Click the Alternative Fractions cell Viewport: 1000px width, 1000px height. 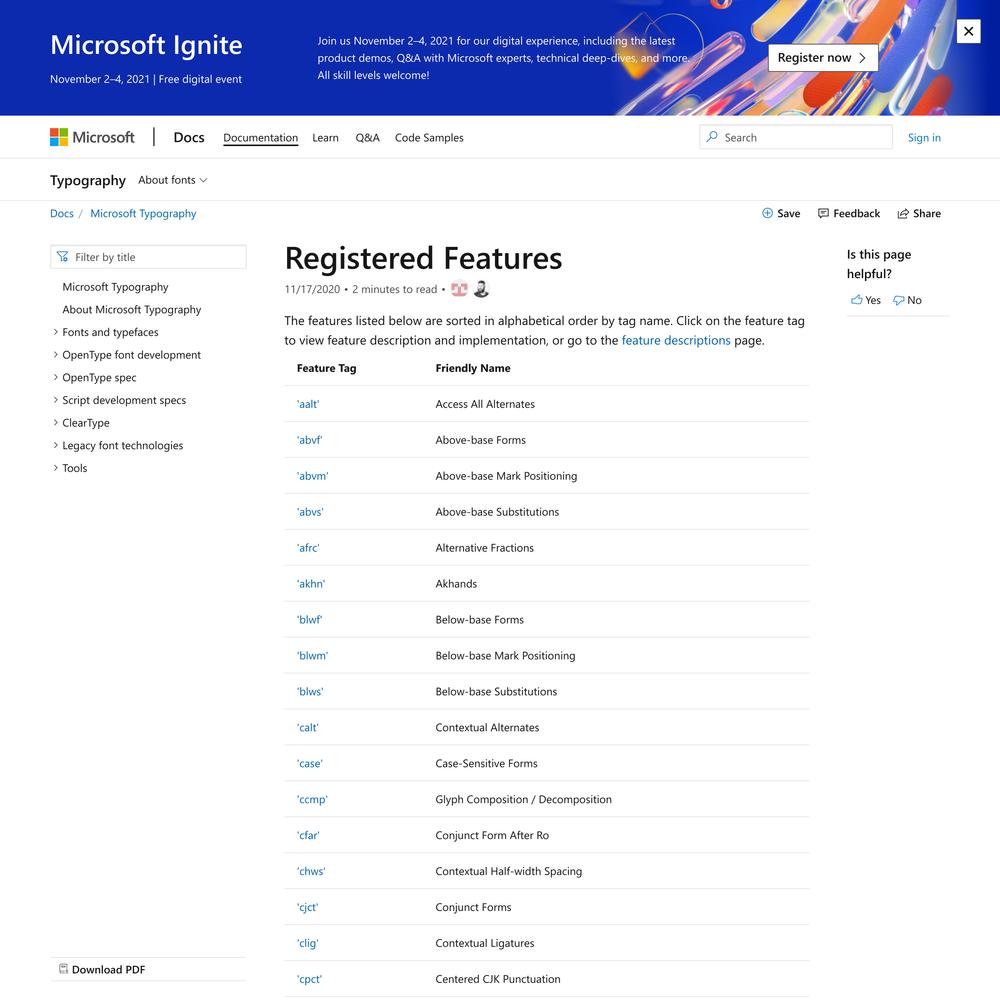(485, 548)
